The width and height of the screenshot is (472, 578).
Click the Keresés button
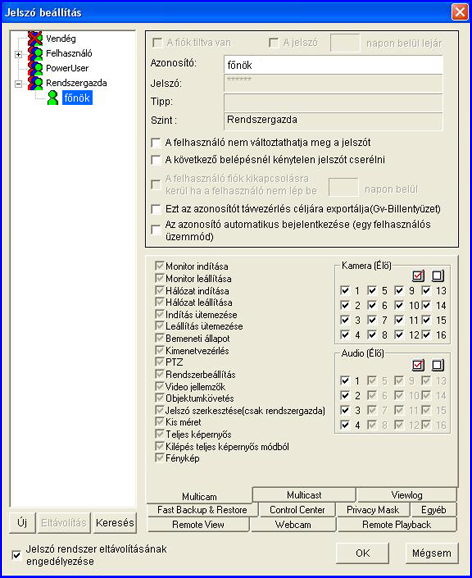pyautogui.click(x=115, y=523)
